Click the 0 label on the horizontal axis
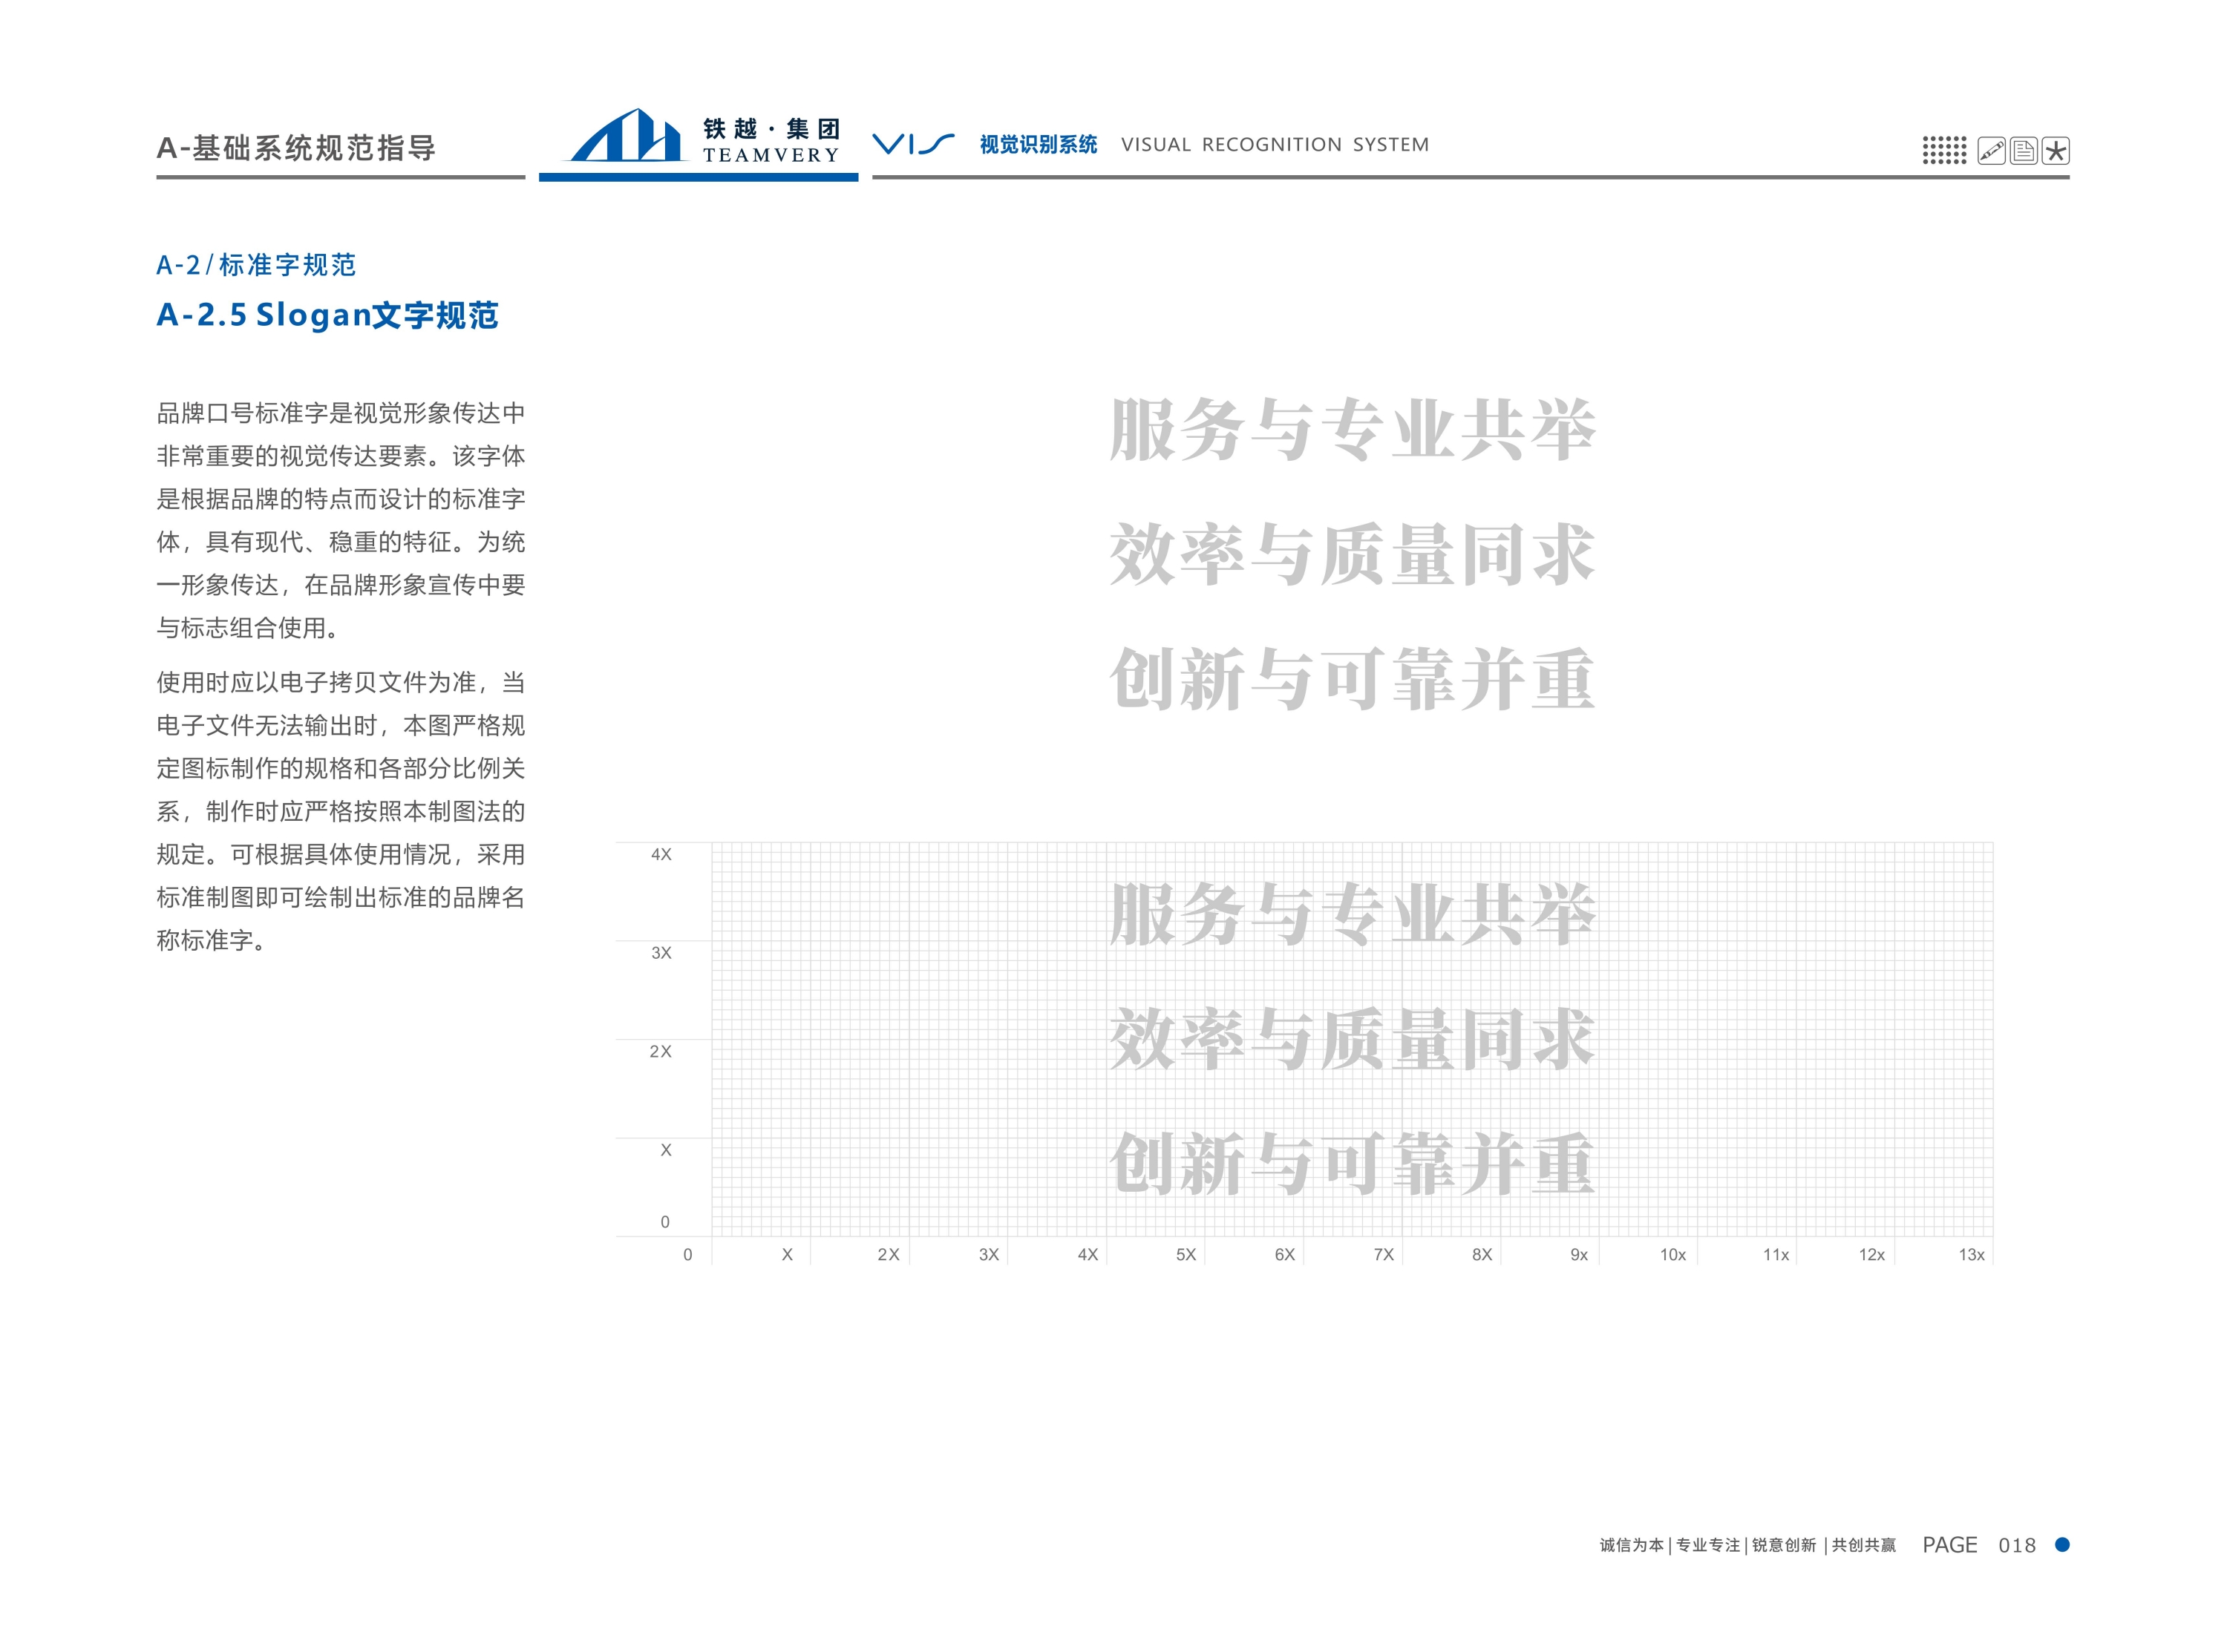Viewport: 2227px width, 1652px height. [687, 1254]
